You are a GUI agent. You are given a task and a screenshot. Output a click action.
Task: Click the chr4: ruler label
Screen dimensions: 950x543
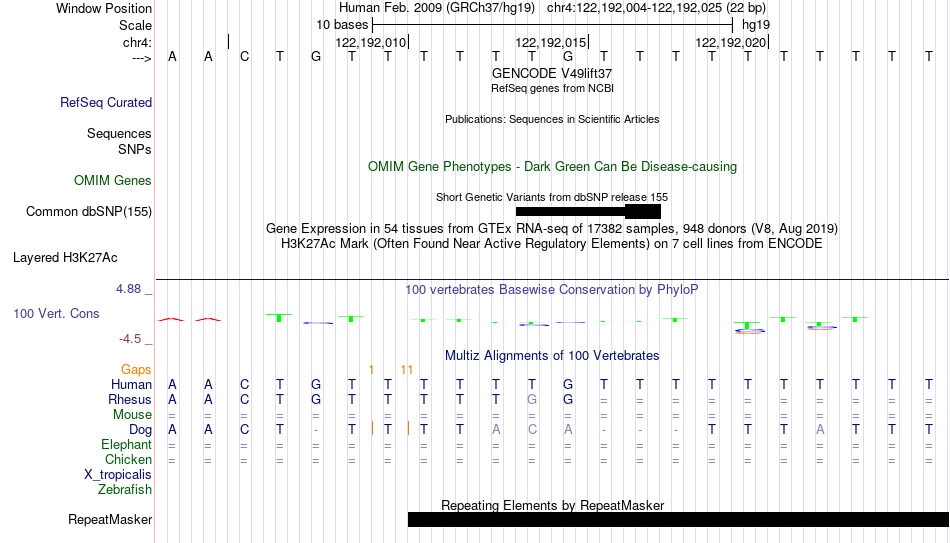[x=138, y=42]
